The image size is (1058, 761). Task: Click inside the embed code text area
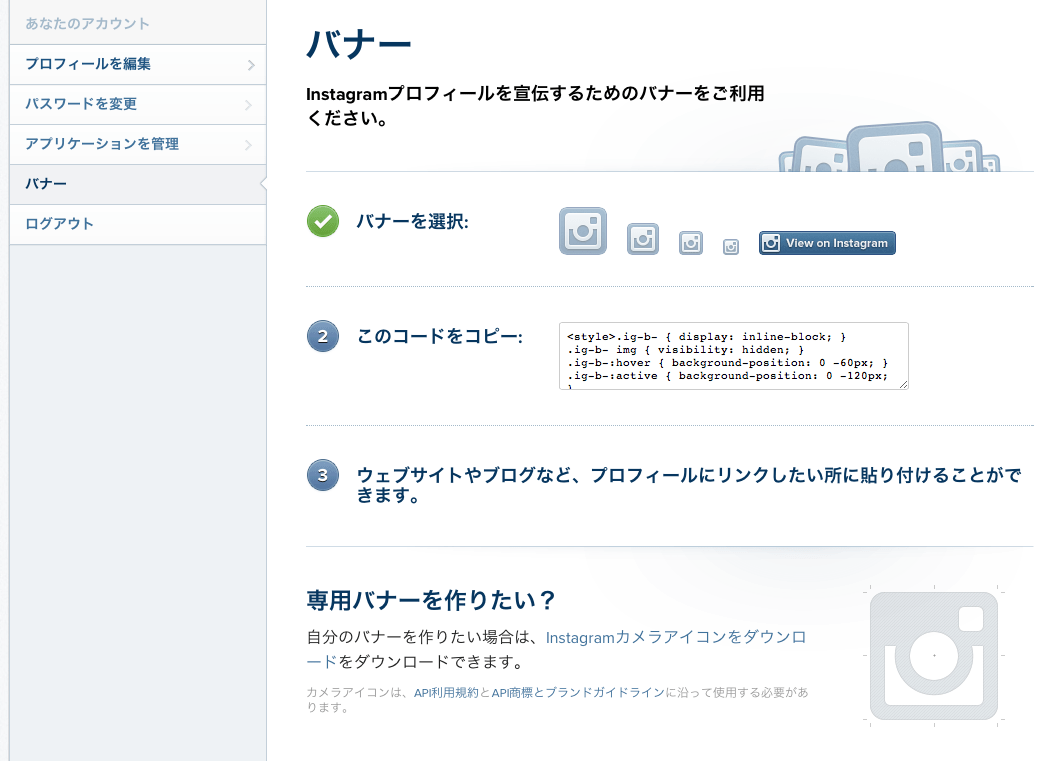pyautogui.click(x=733, y=356)
